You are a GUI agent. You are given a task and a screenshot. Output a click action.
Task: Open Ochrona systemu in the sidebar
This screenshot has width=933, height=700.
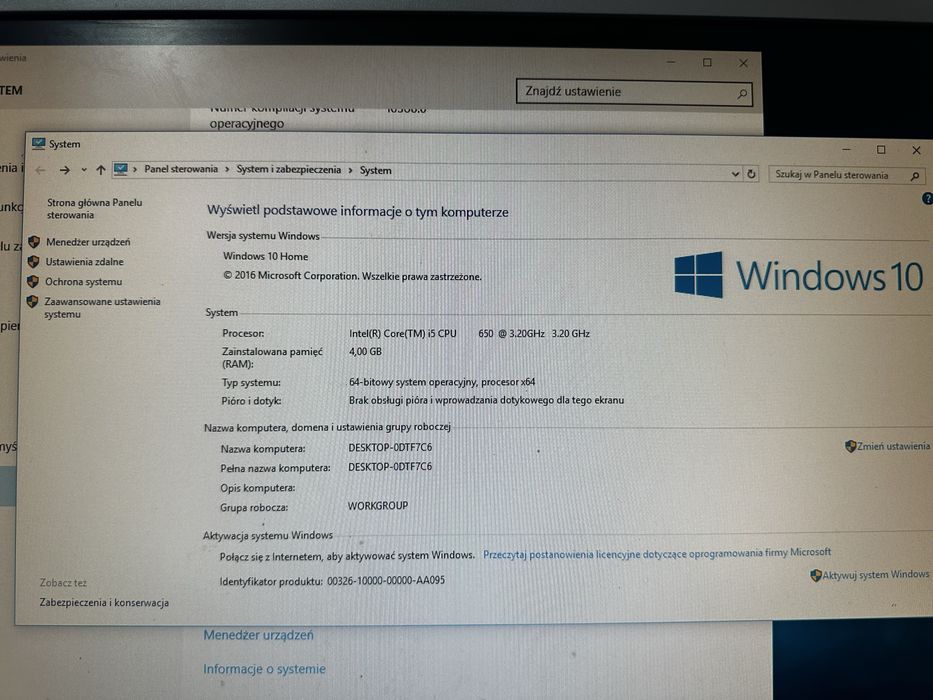pyautogui.click(x=83, y=282)
